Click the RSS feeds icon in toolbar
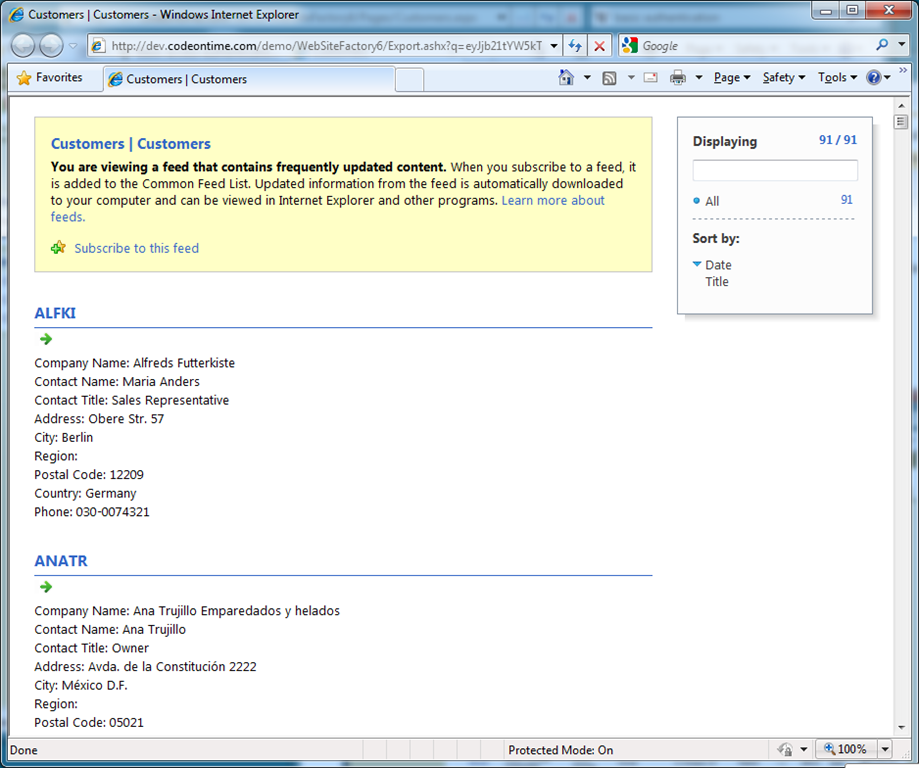Image resolution: width=919 pixels, height=768 pixels. [x=609, y=78]
